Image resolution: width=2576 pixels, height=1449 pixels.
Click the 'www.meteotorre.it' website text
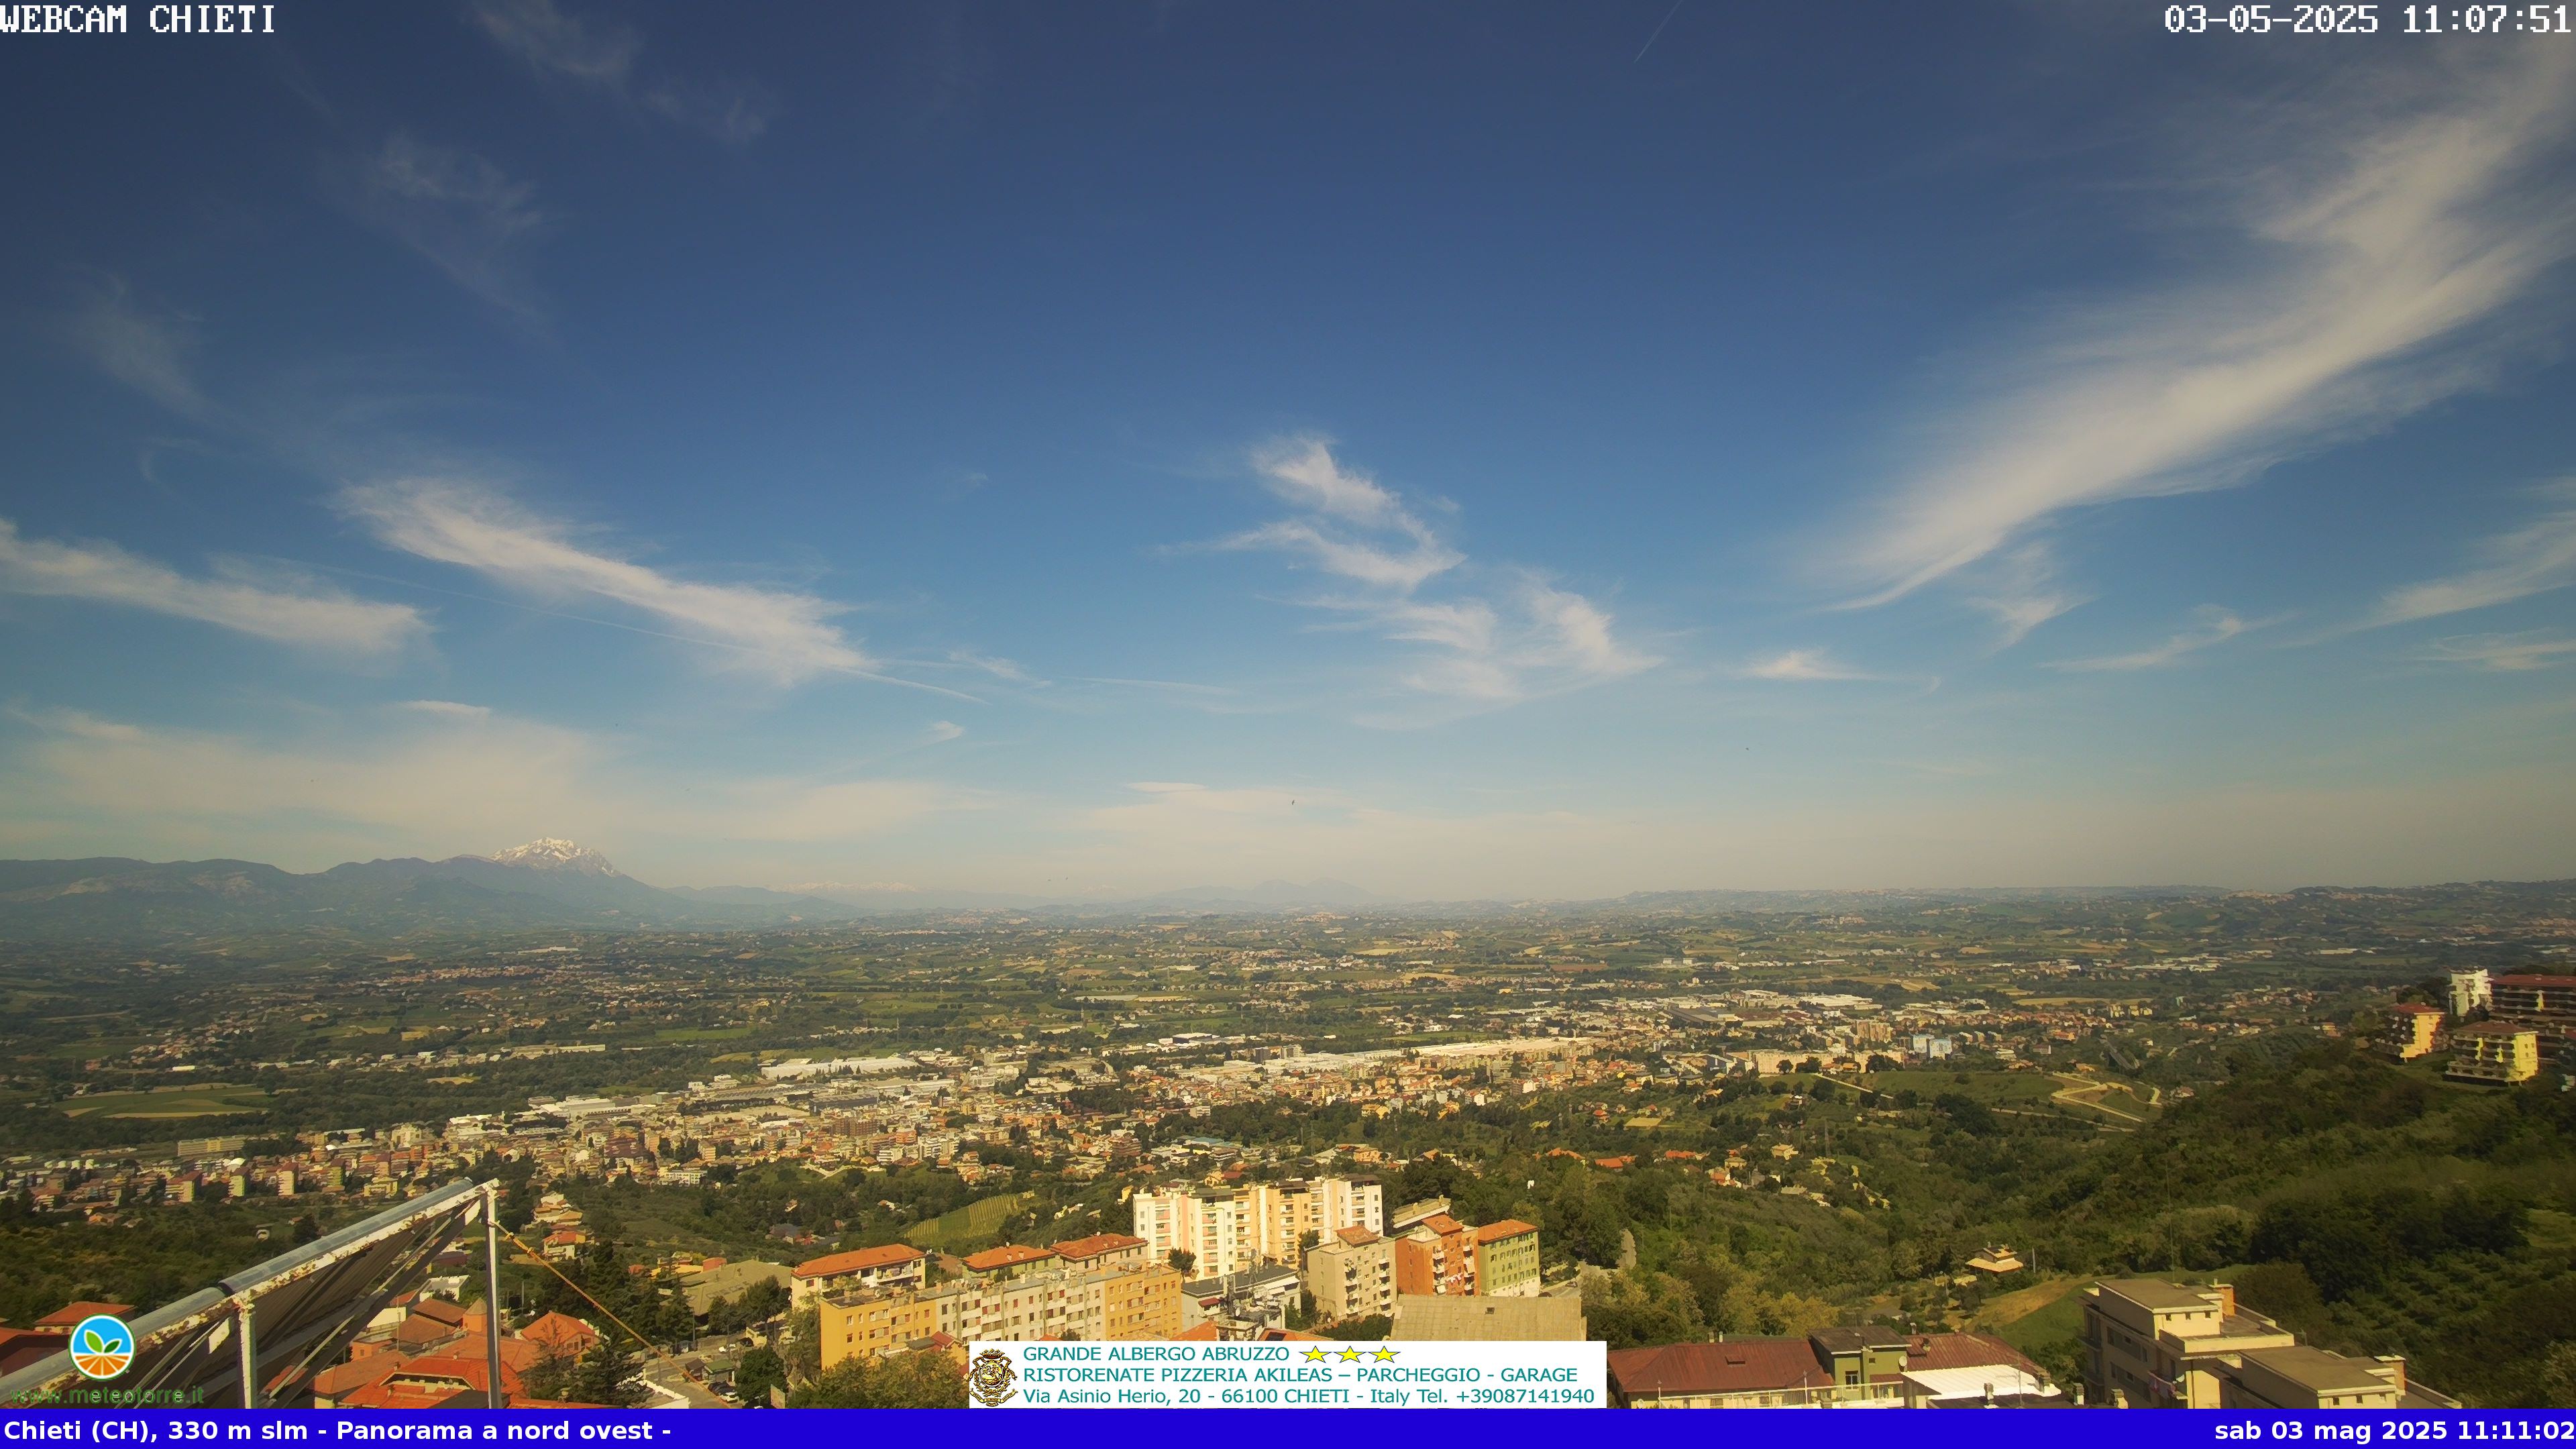[x=108, y=1395]
